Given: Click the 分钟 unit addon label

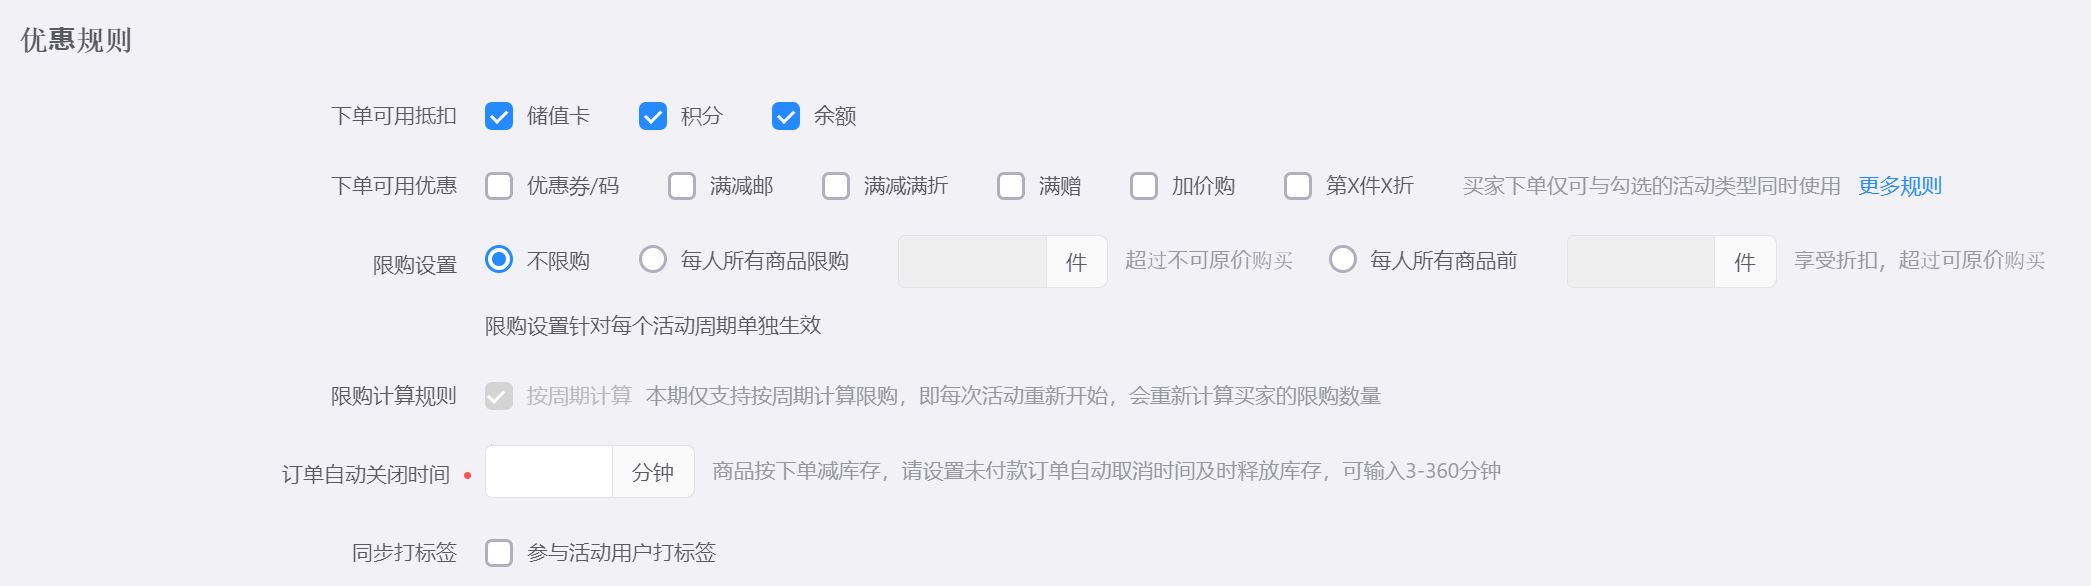Looking at the screenshot, I should click(x=653, y=471).
